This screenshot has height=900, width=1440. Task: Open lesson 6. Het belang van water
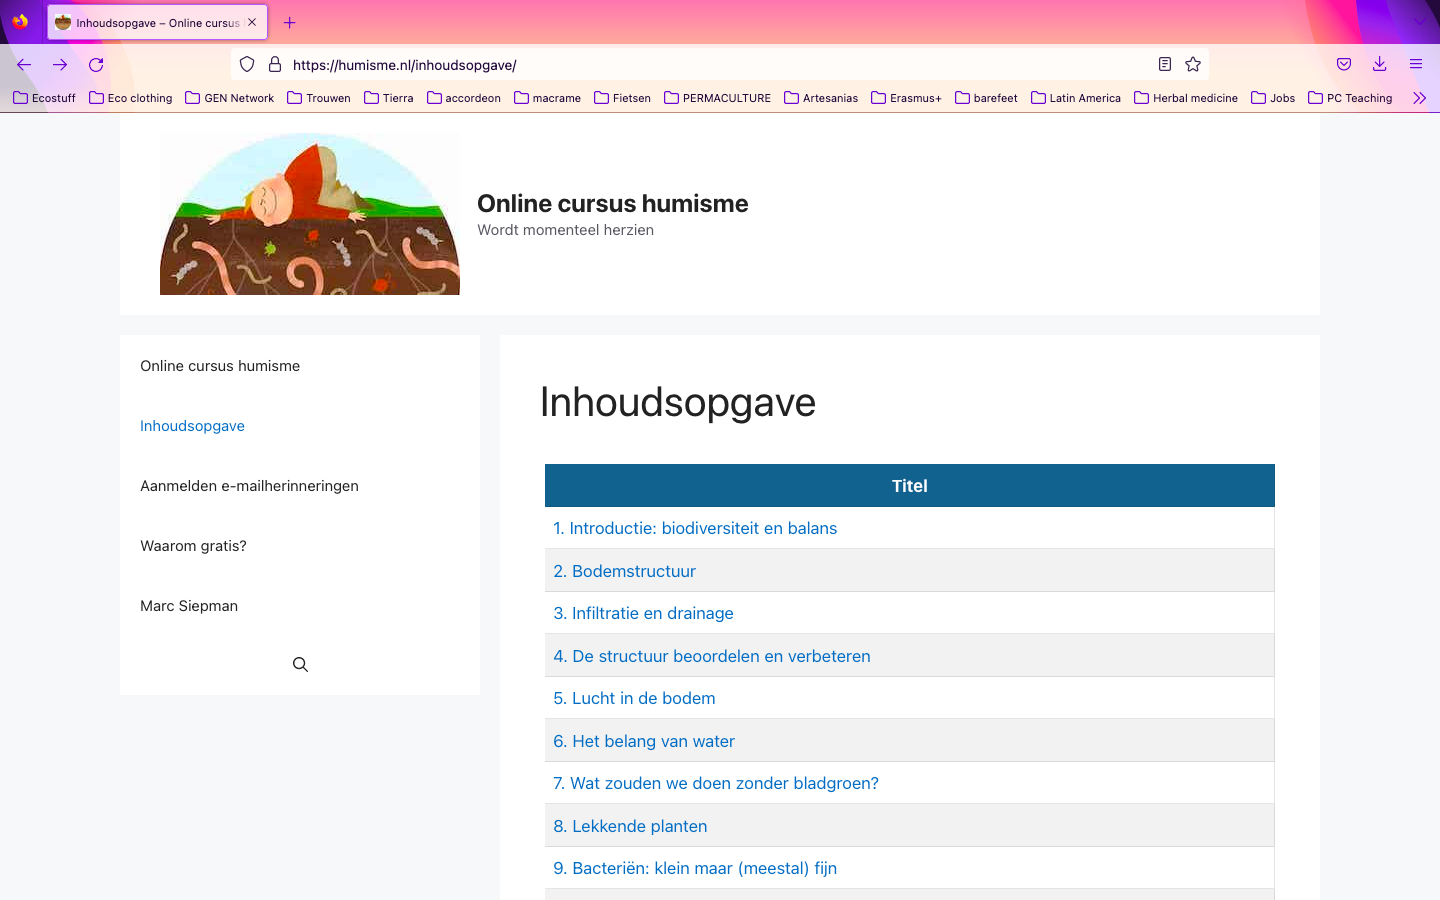(644, 741)
